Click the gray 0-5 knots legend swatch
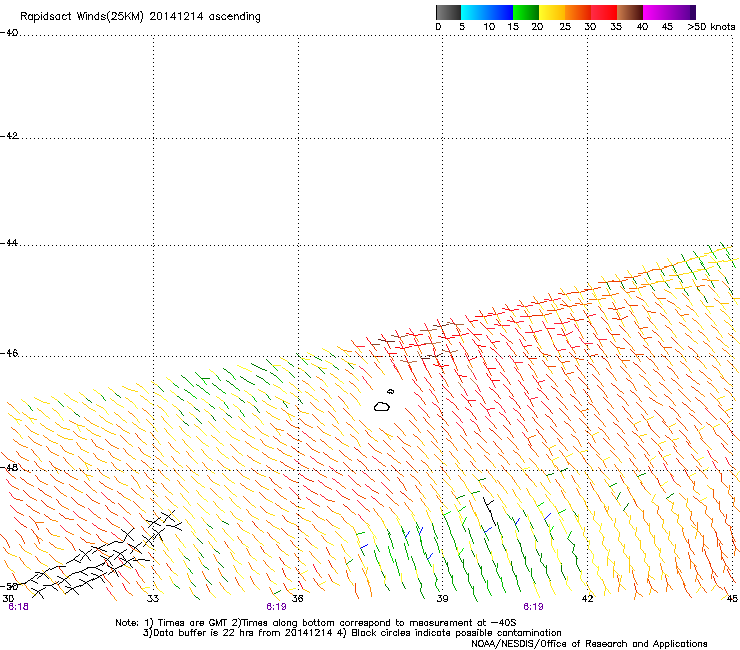Image resolution: width=740 pixels, height=650 pixels. (x=448, y=12)
